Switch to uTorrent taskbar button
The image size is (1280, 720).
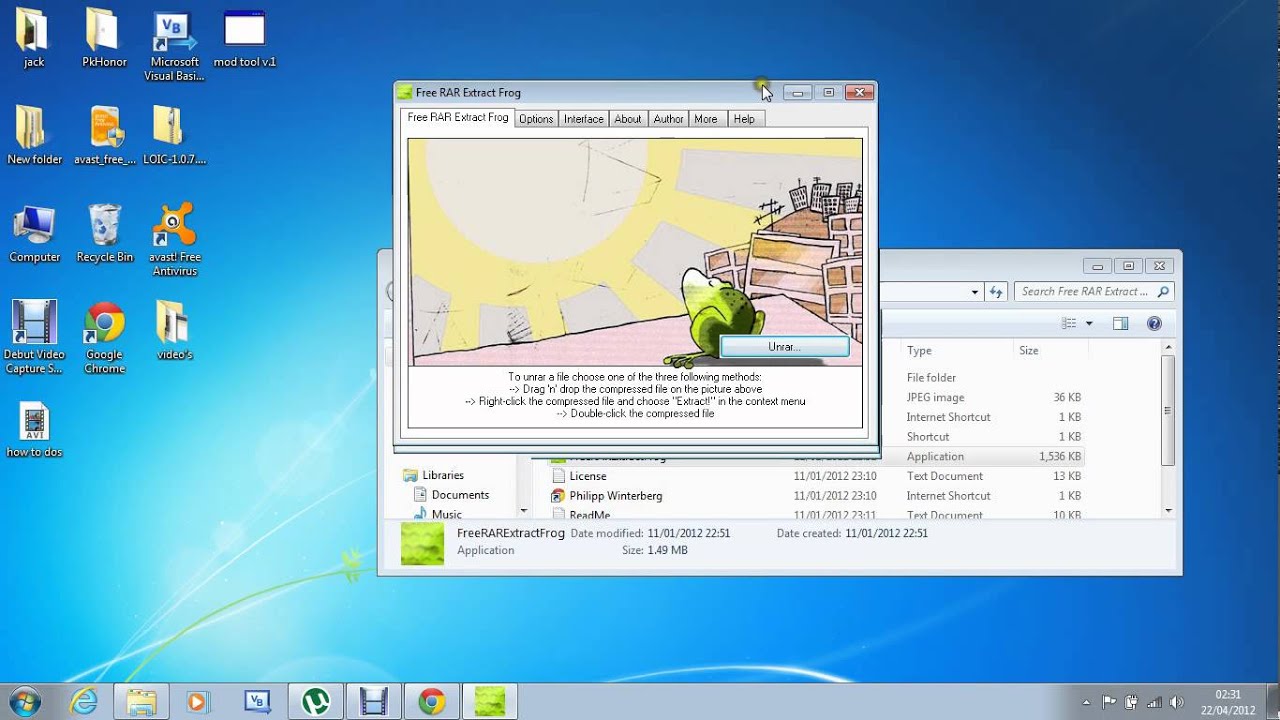pos(316,702)
